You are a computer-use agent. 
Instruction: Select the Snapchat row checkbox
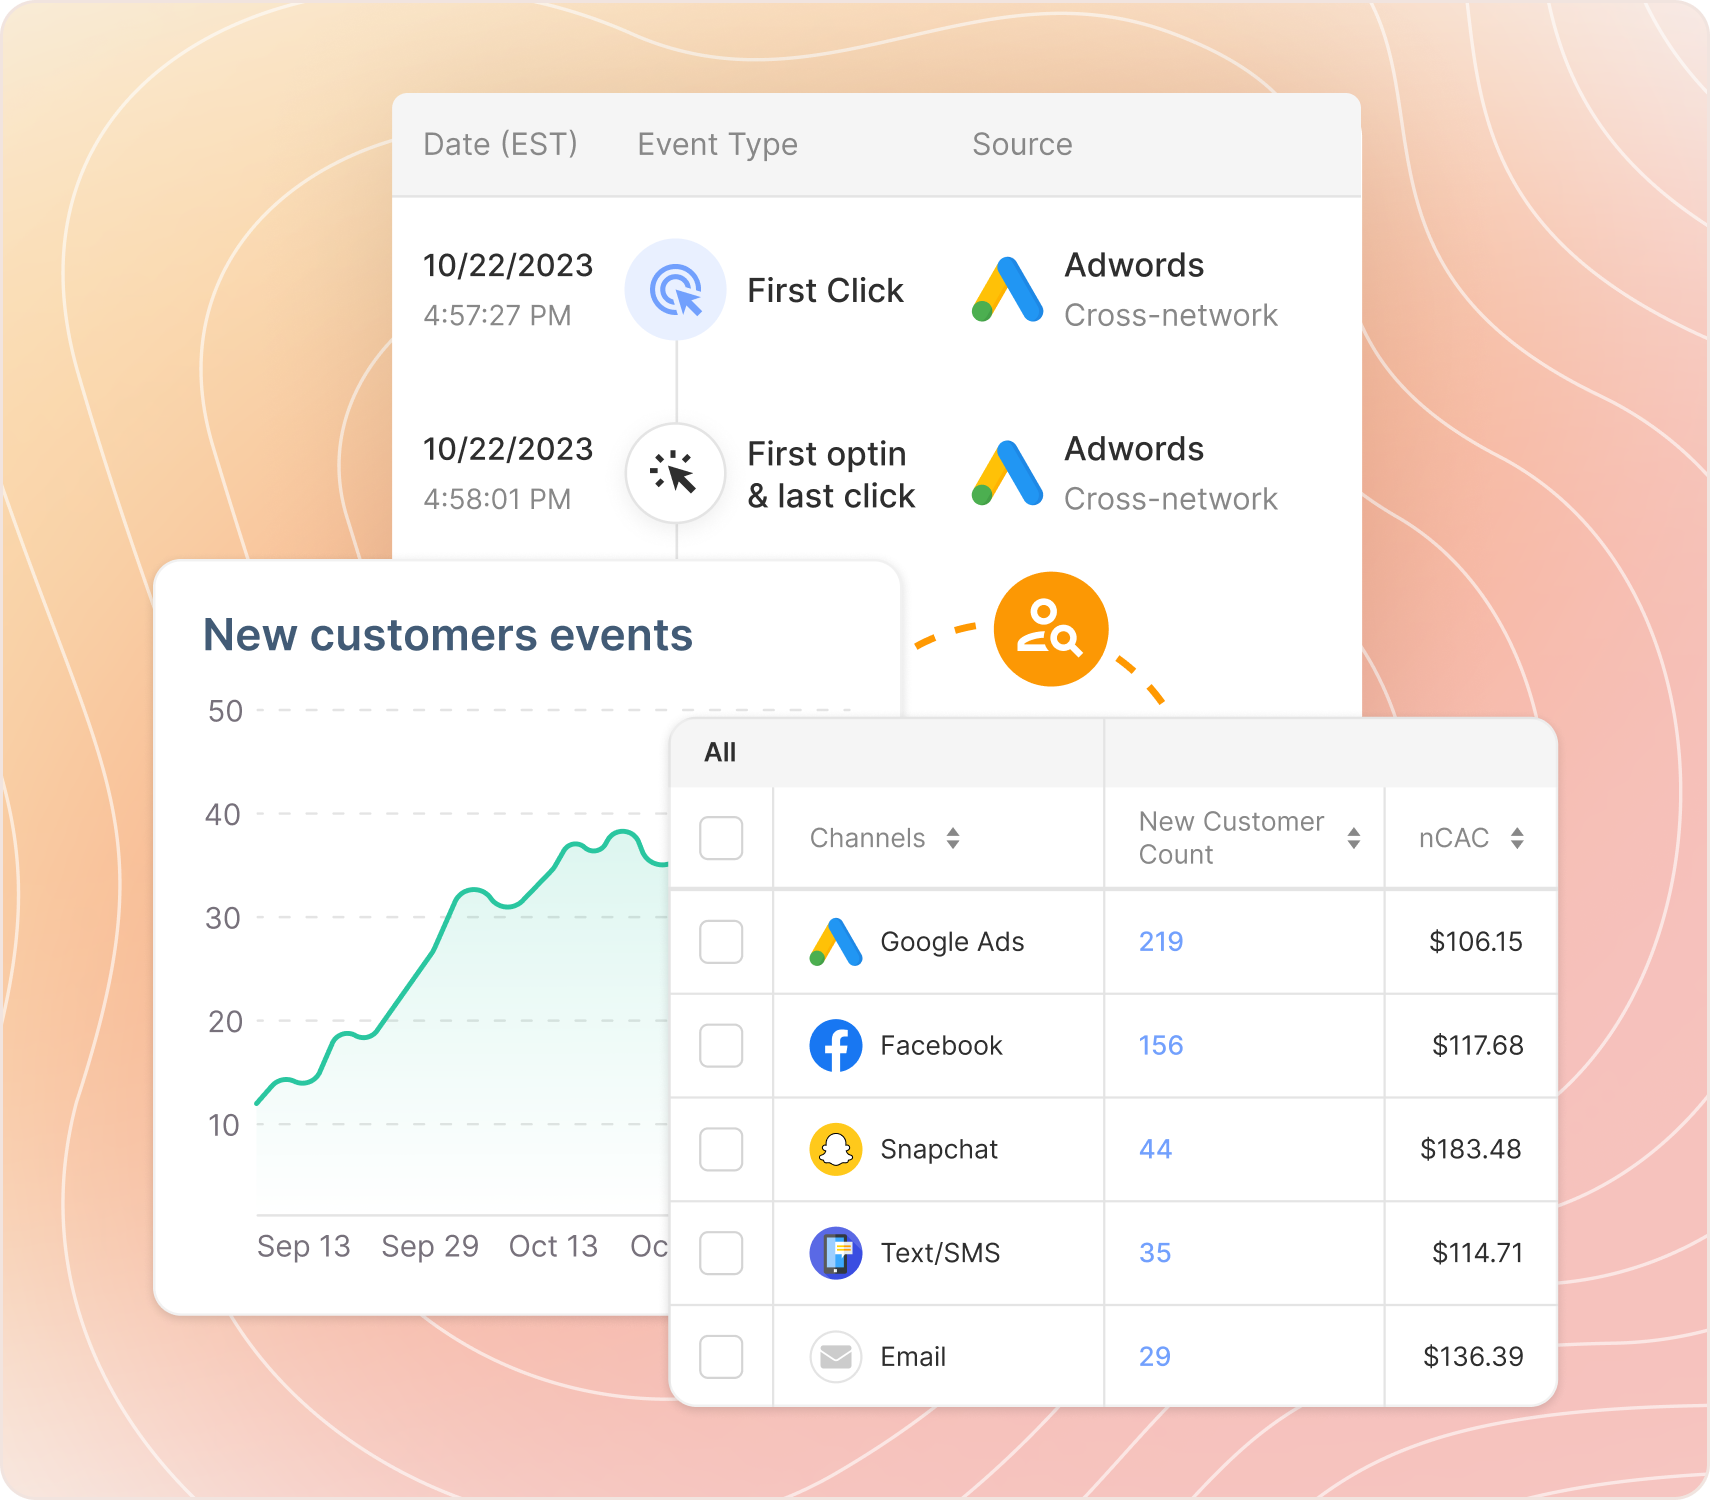coord(721,1149)
